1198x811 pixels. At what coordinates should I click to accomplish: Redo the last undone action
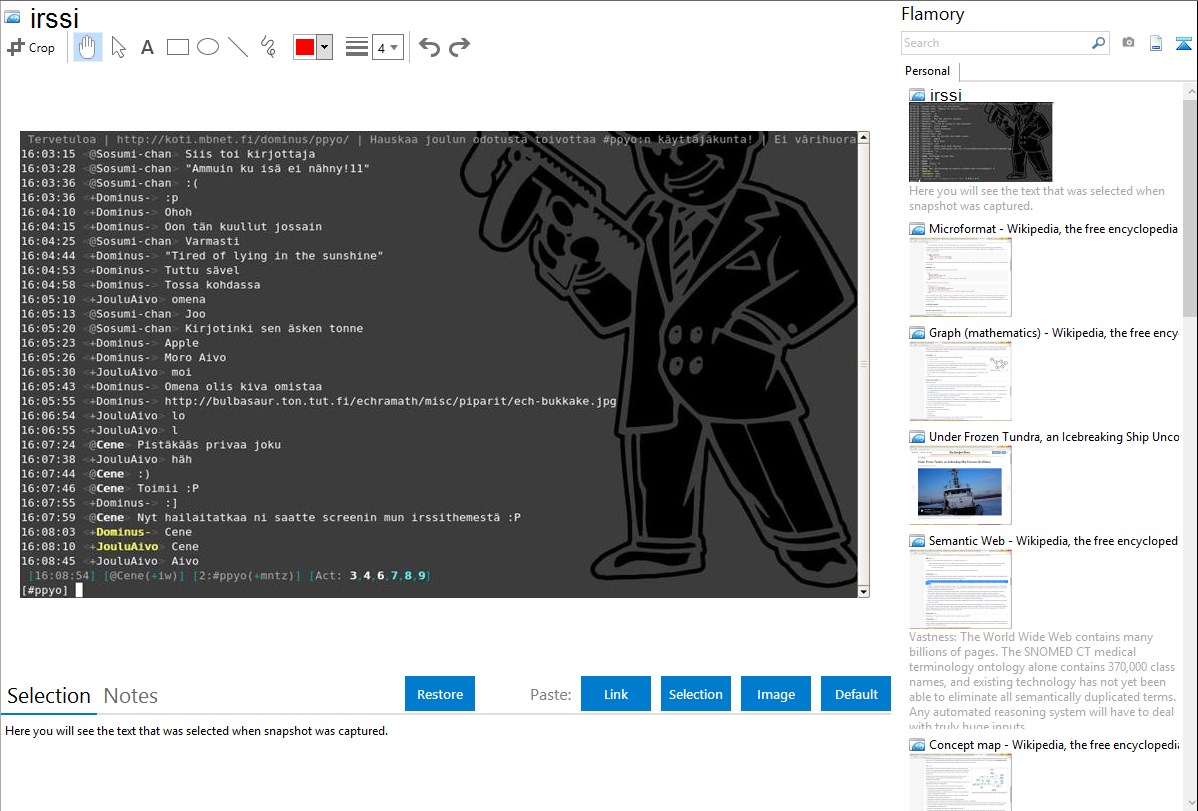(460, 47)
